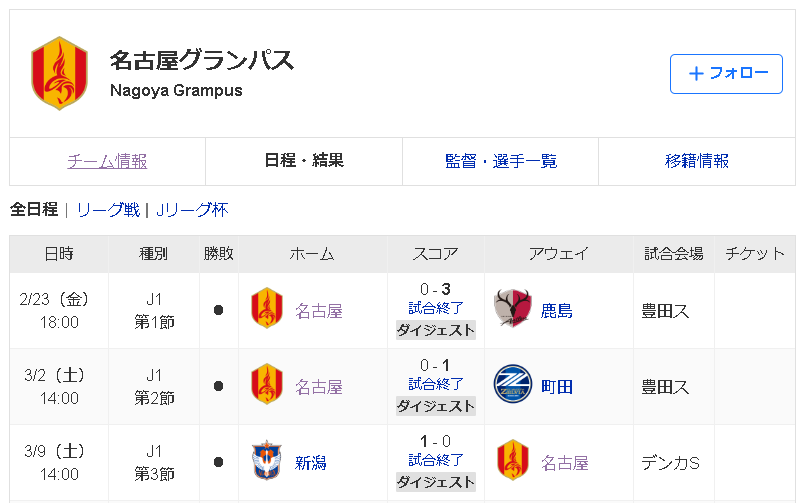Select the 全日程 schedule filter
Screen dimensions: 798x503
(33, 210)
